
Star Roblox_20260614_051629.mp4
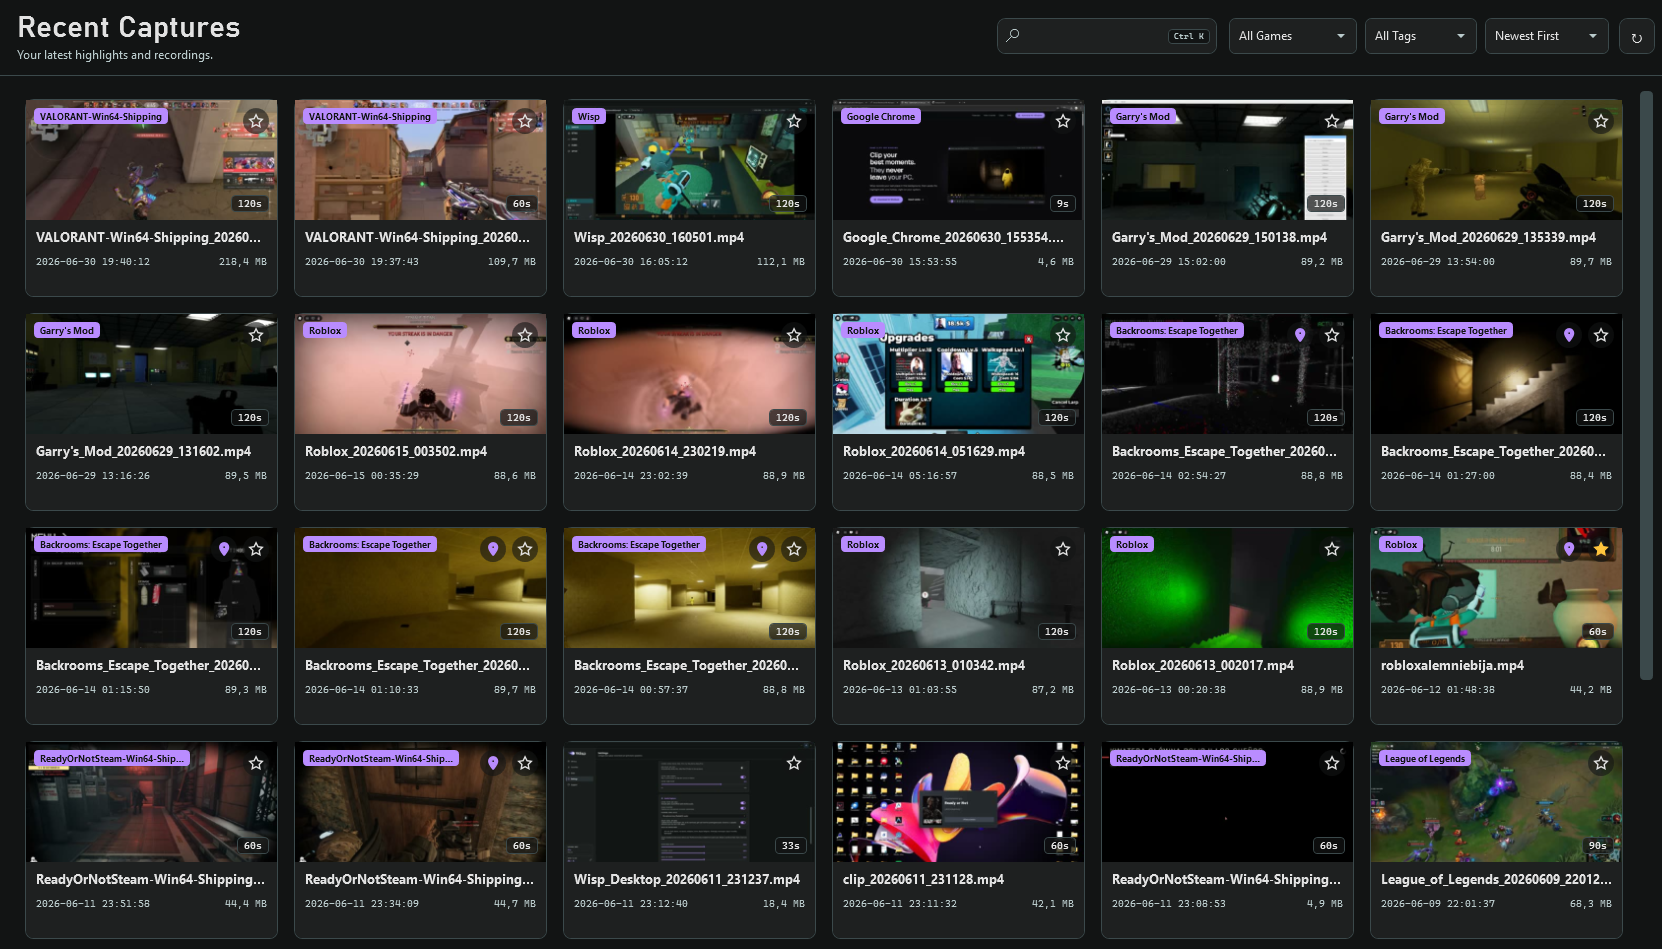tap(1063, 335)
